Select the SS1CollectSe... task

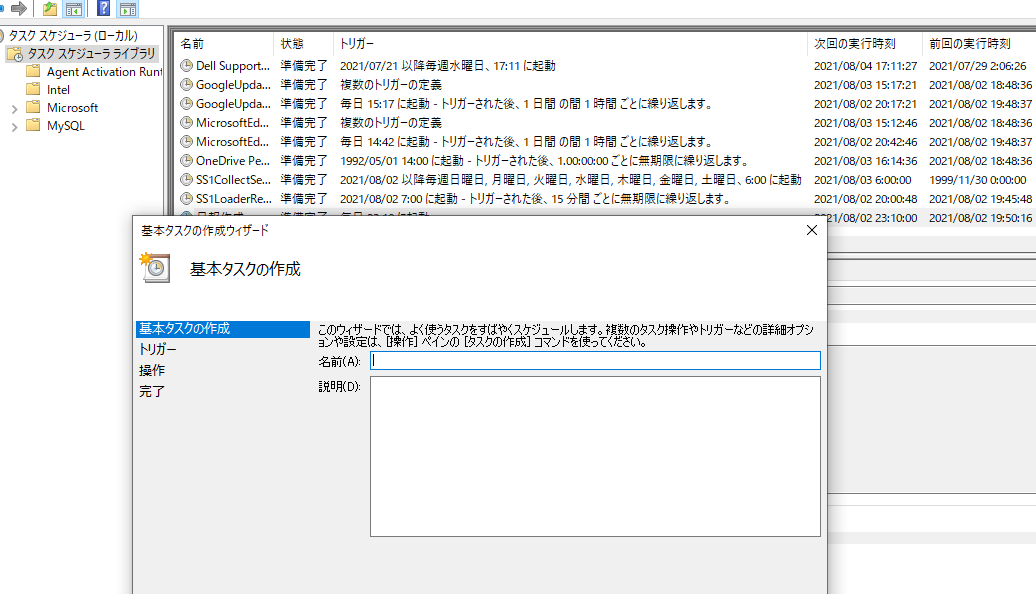pos(233,180)
